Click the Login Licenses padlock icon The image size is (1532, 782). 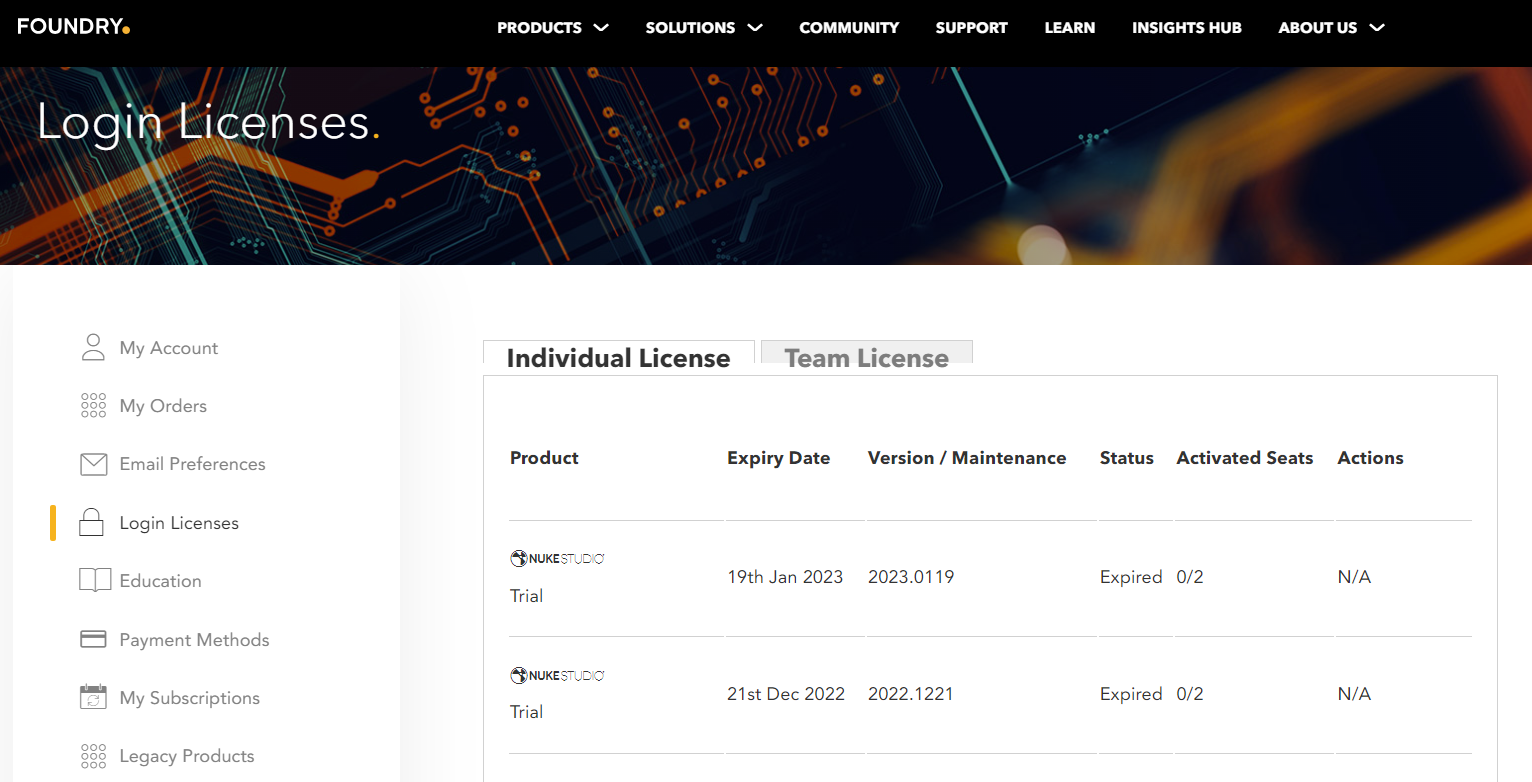click(92, 522)
